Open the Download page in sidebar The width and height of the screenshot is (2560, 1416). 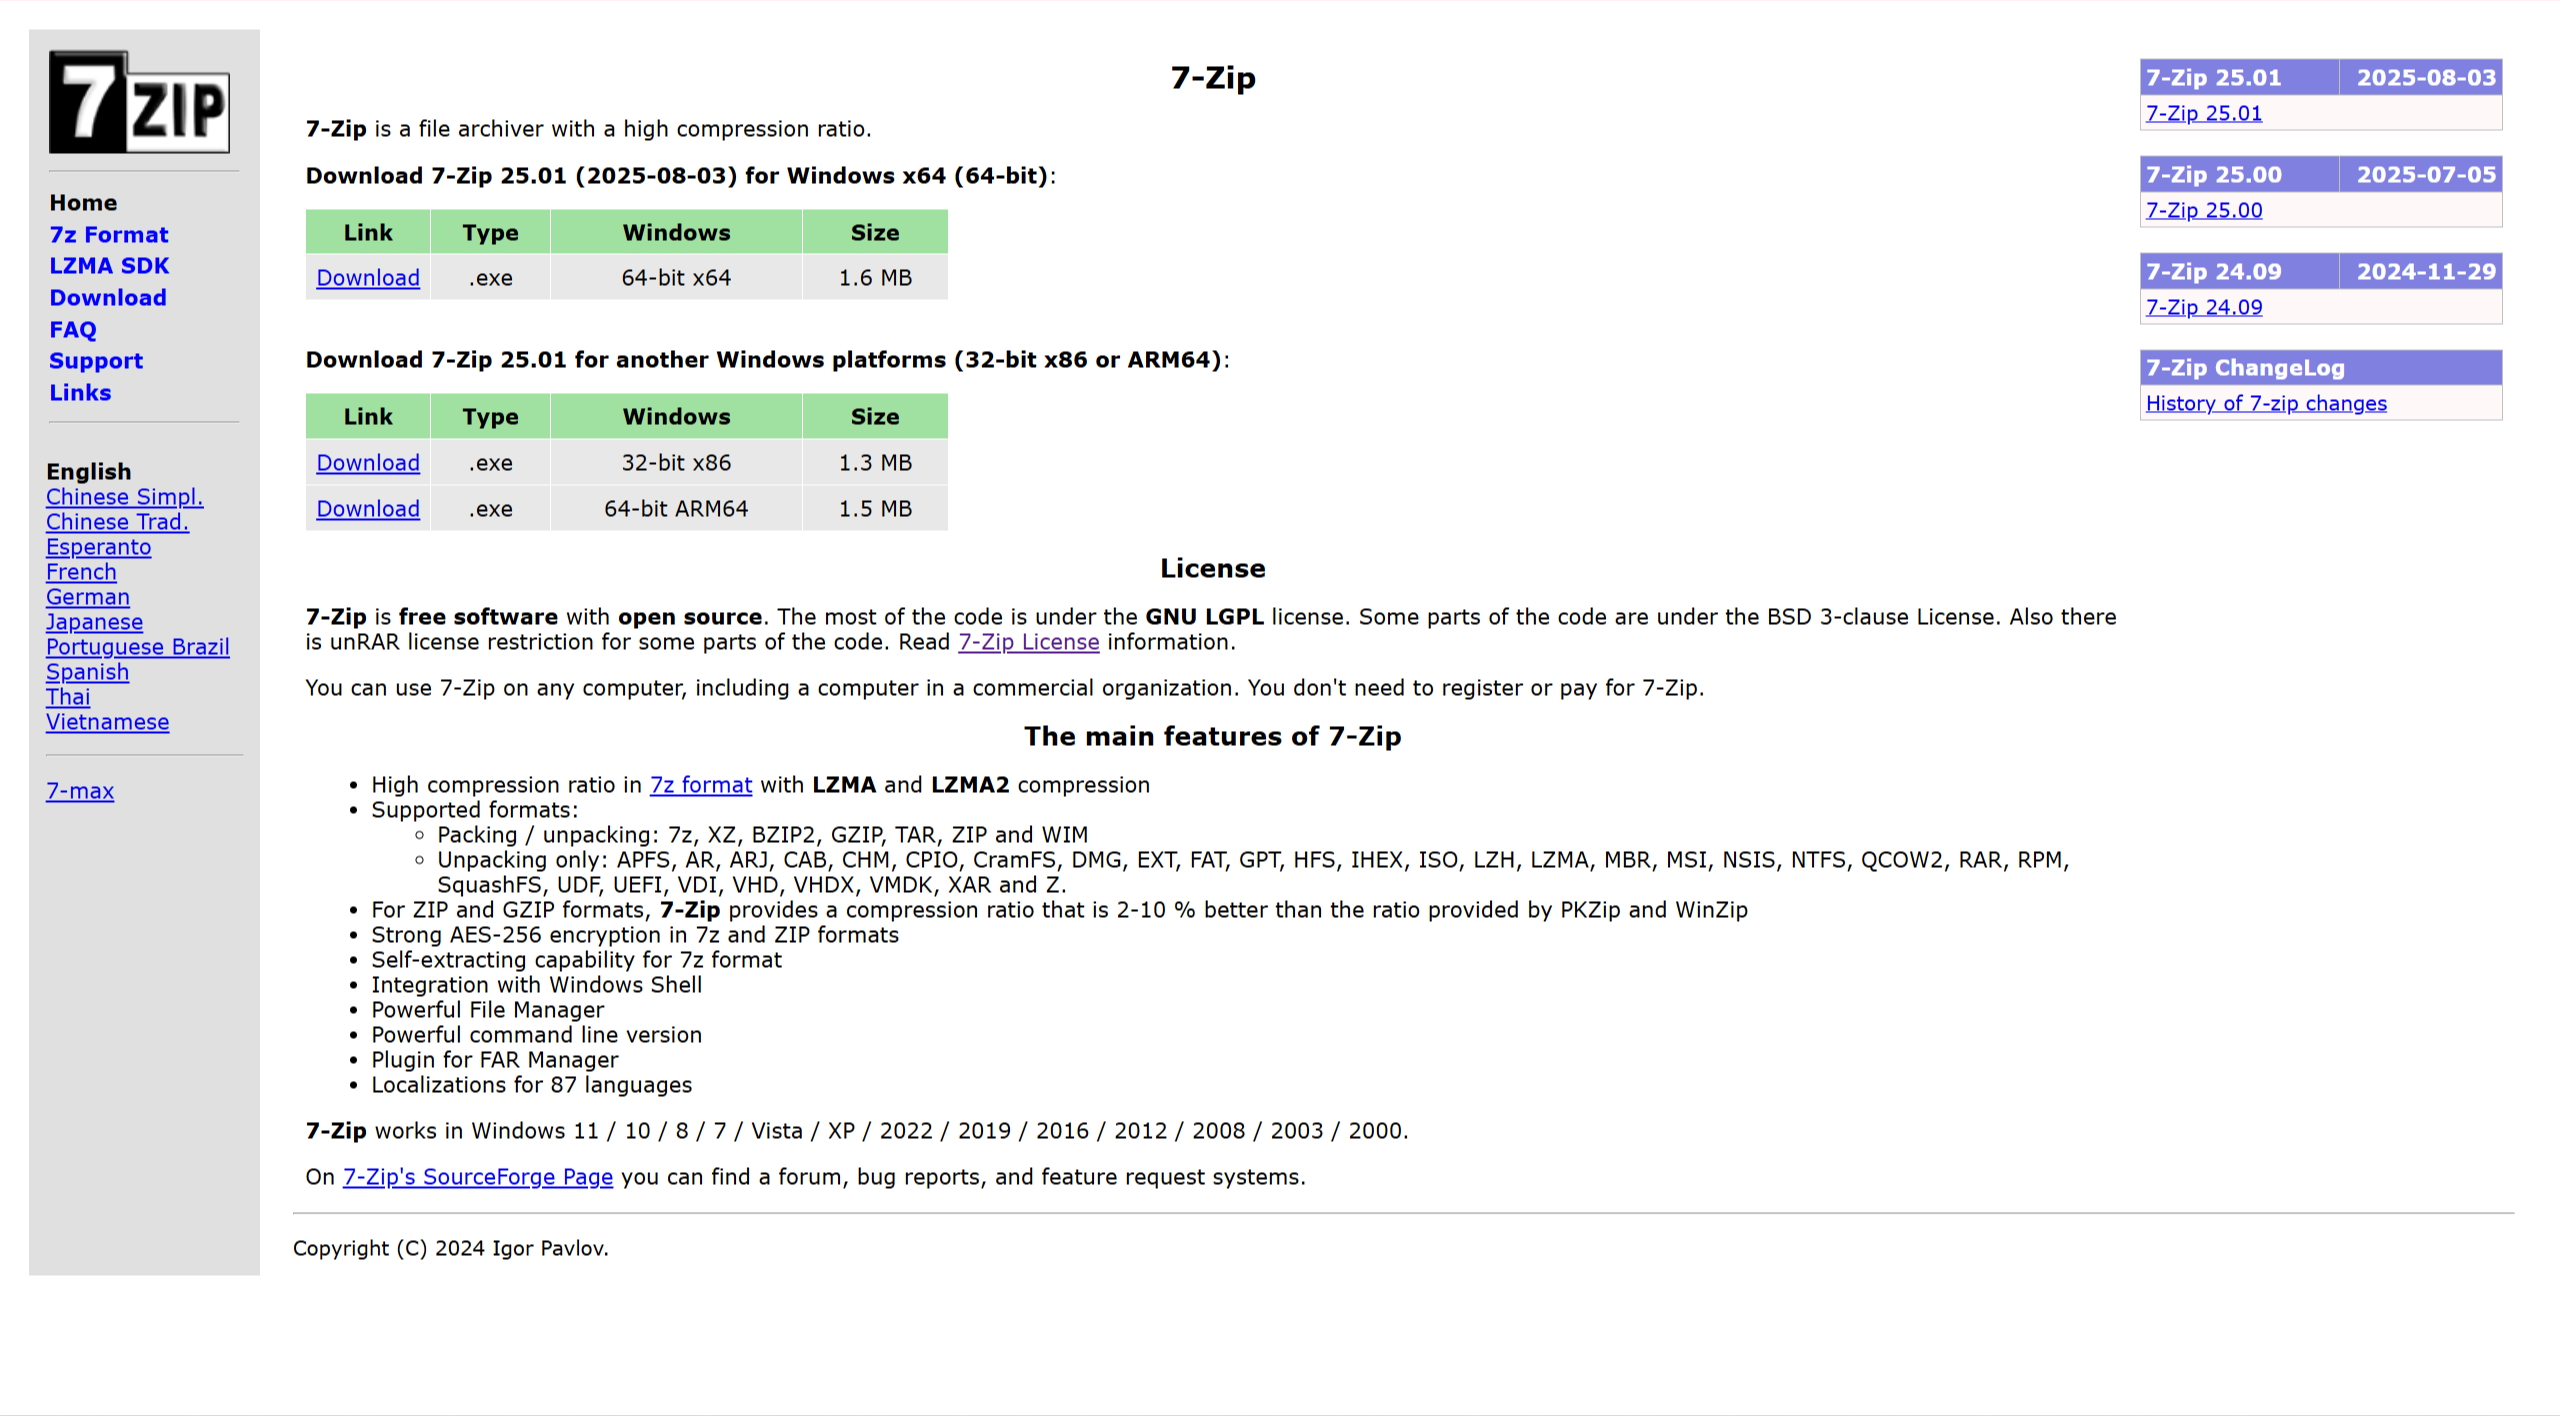(x=108, y=298)
